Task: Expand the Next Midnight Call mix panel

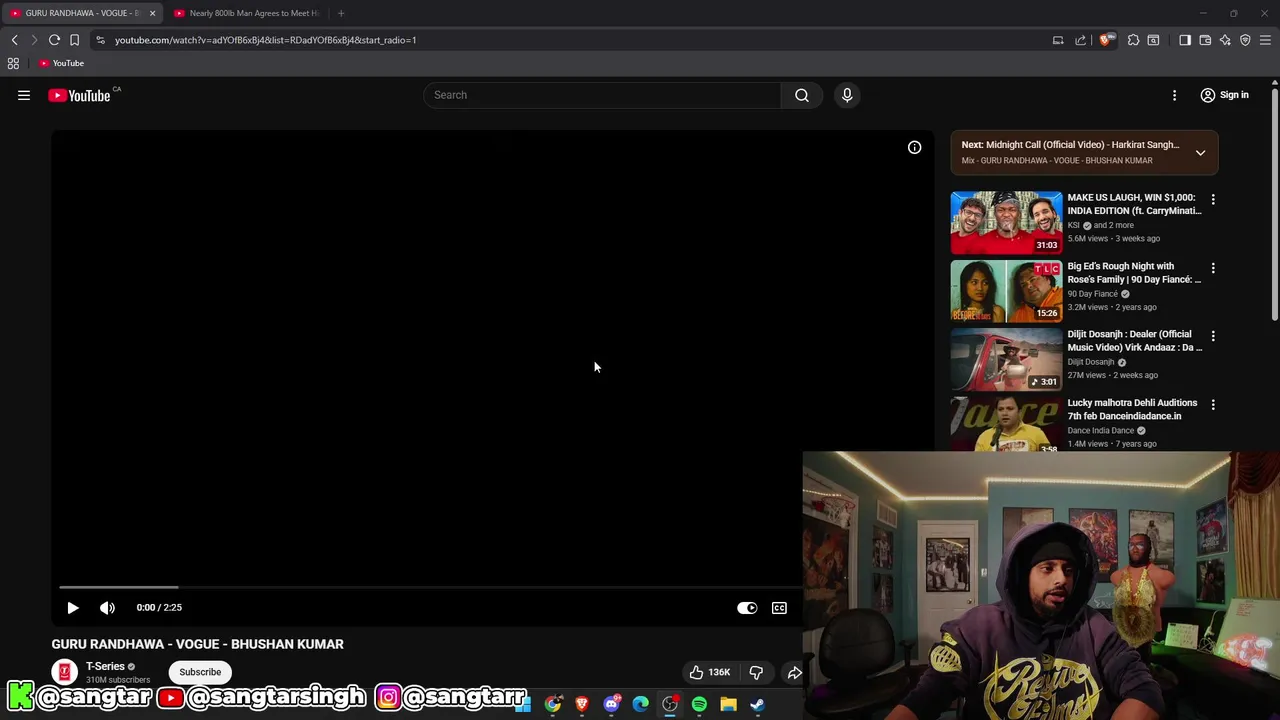Action: coord(1200,153)
